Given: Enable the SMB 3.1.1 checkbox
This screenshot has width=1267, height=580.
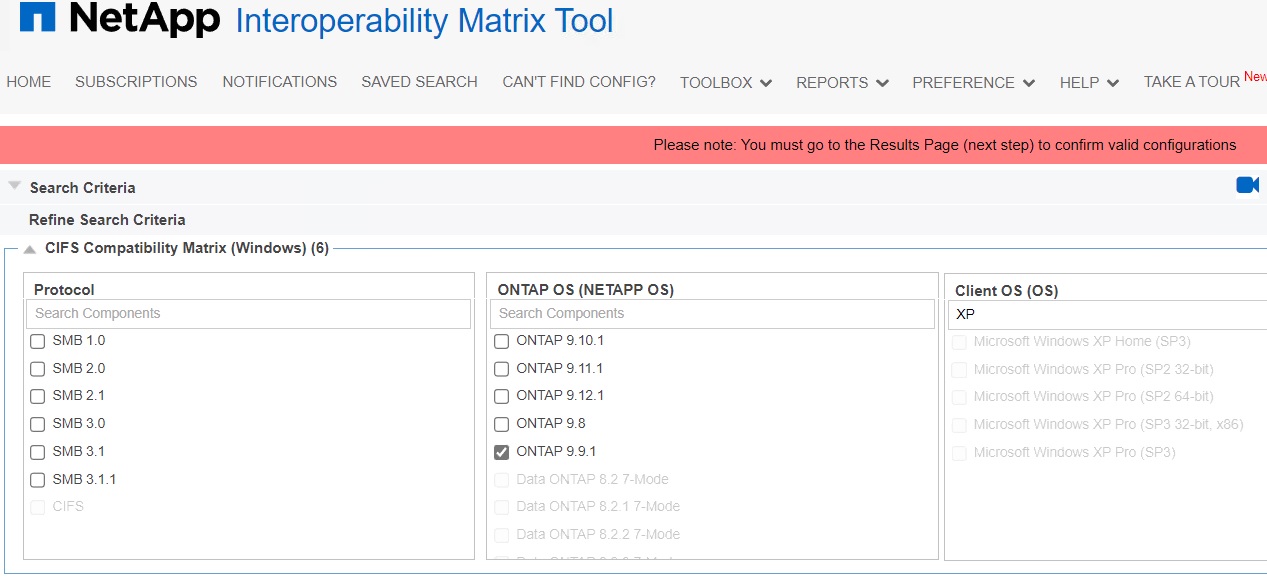Looking at the screenshot, I should pyautogui.click(x=37, y=480).
